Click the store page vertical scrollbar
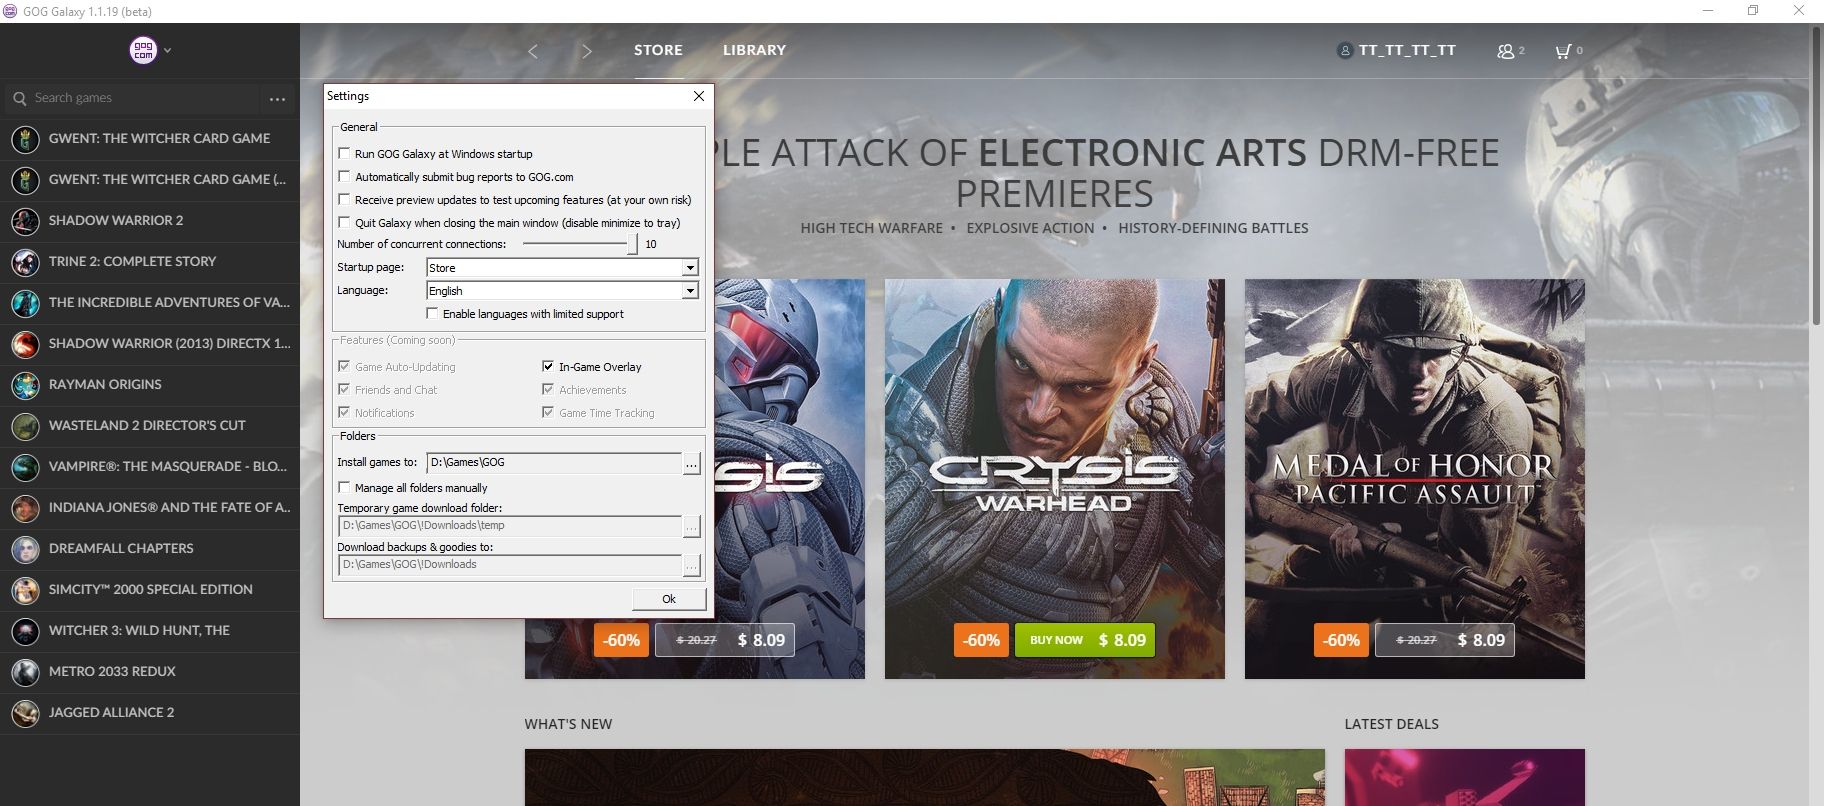Screen dimensions: 1824x806 1817,175
